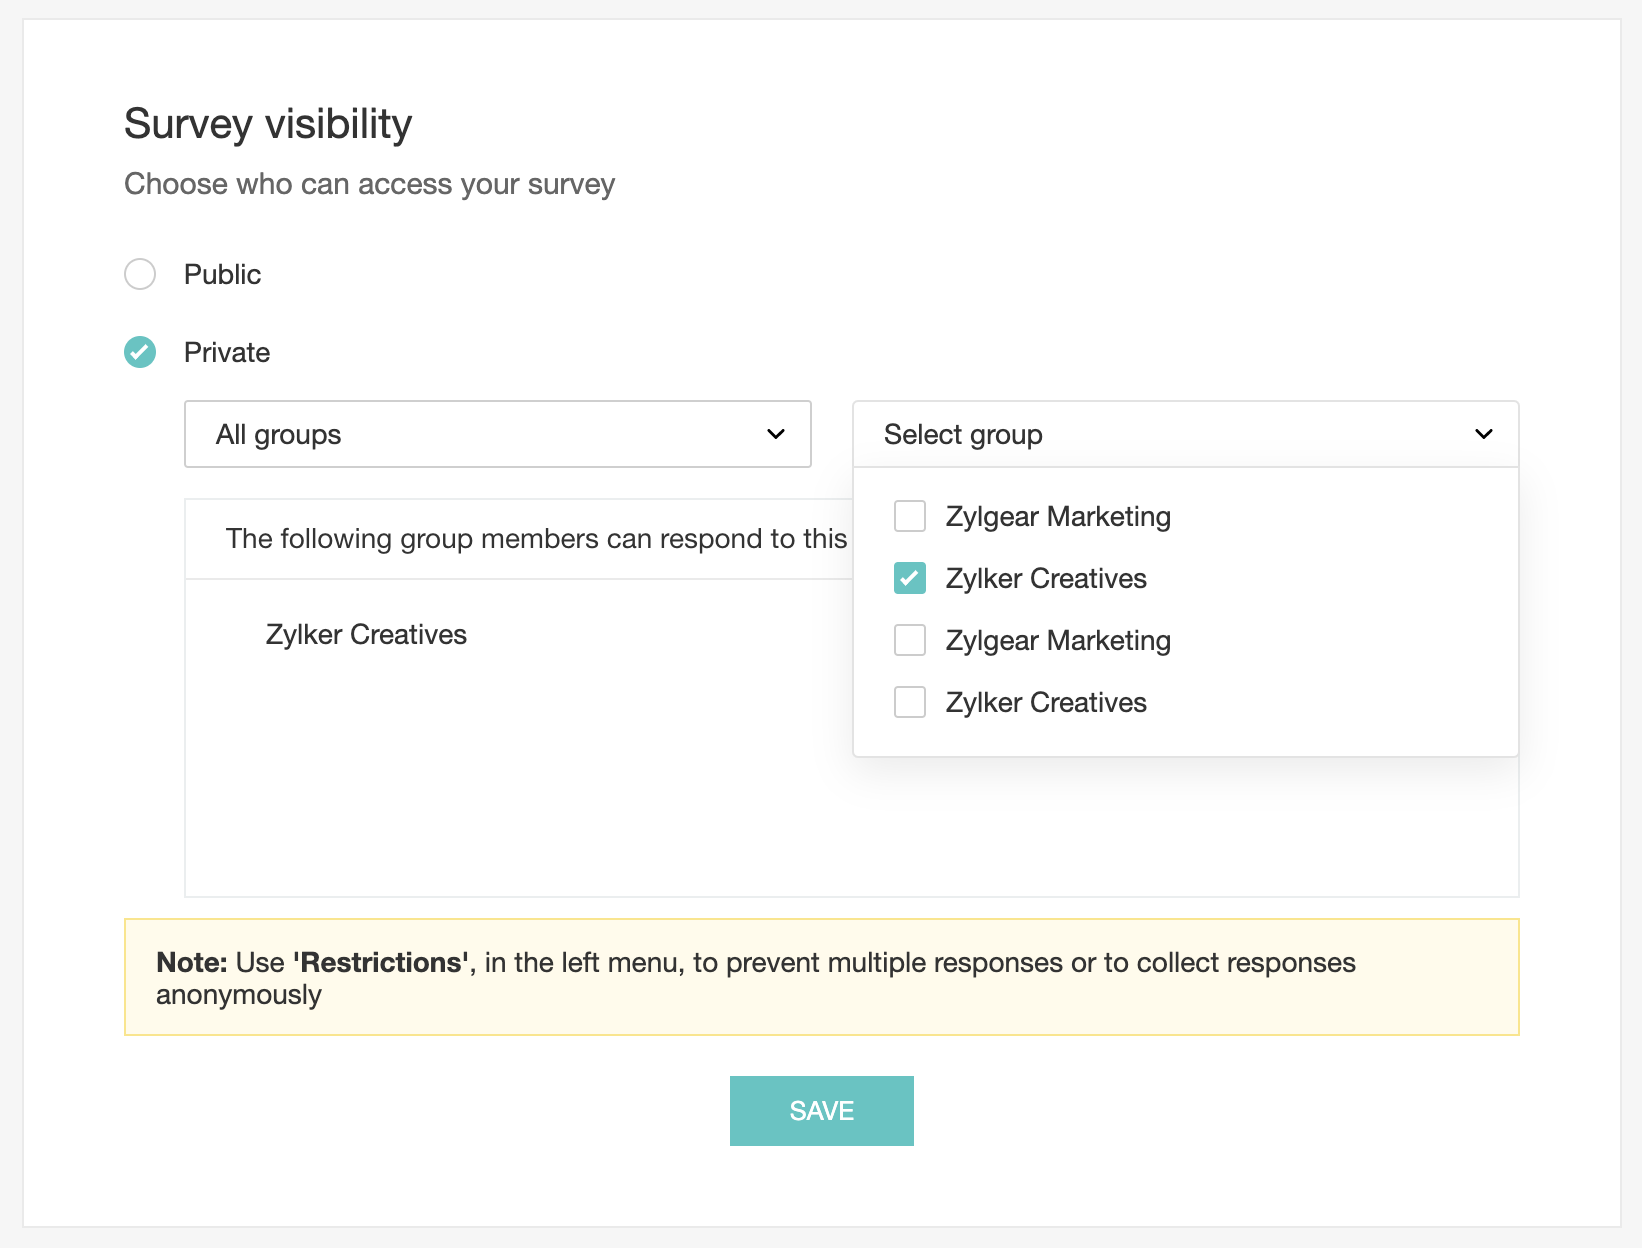Screen dimensions: 1642x1248
Task: Check the first Zylgear Marketing checkbox
Action: [910, 516]
